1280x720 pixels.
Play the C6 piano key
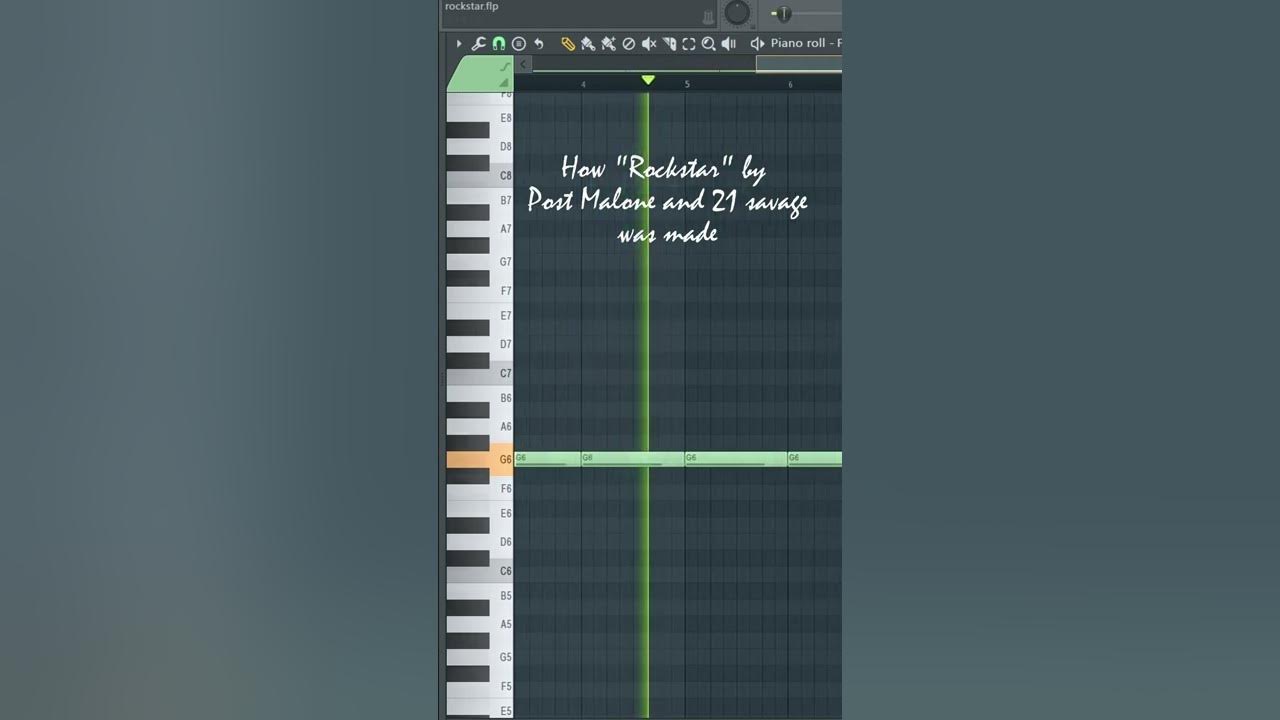[x=479, y=572]
